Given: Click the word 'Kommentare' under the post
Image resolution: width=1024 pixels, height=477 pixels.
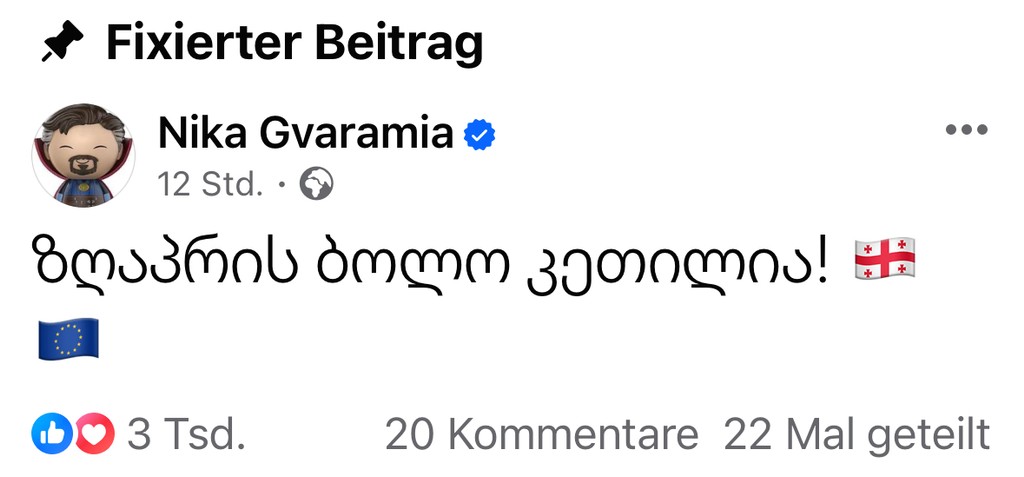Looking at the screenshot, I should pyautogui.click(x=573, y=434).
